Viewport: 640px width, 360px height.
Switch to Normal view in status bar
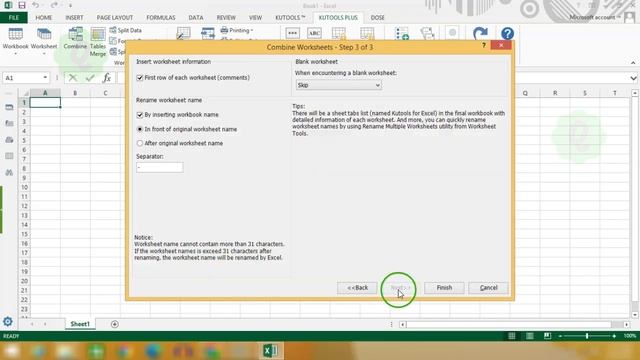click(511, 336)
